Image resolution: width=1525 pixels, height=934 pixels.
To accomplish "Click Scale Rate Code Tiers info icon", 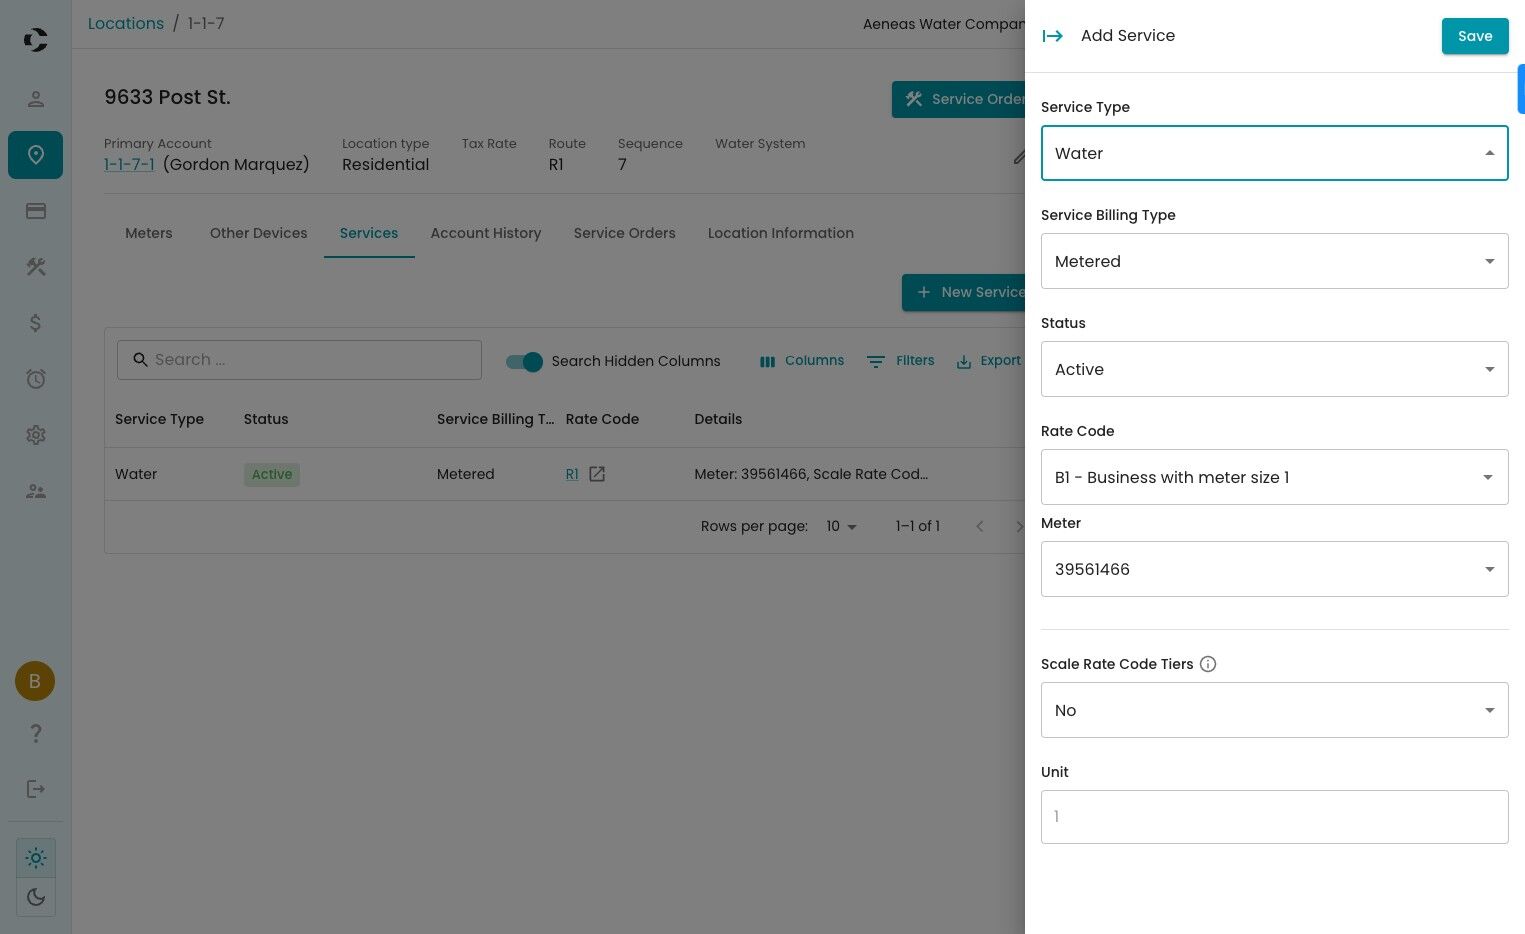I will (1208, 664).
